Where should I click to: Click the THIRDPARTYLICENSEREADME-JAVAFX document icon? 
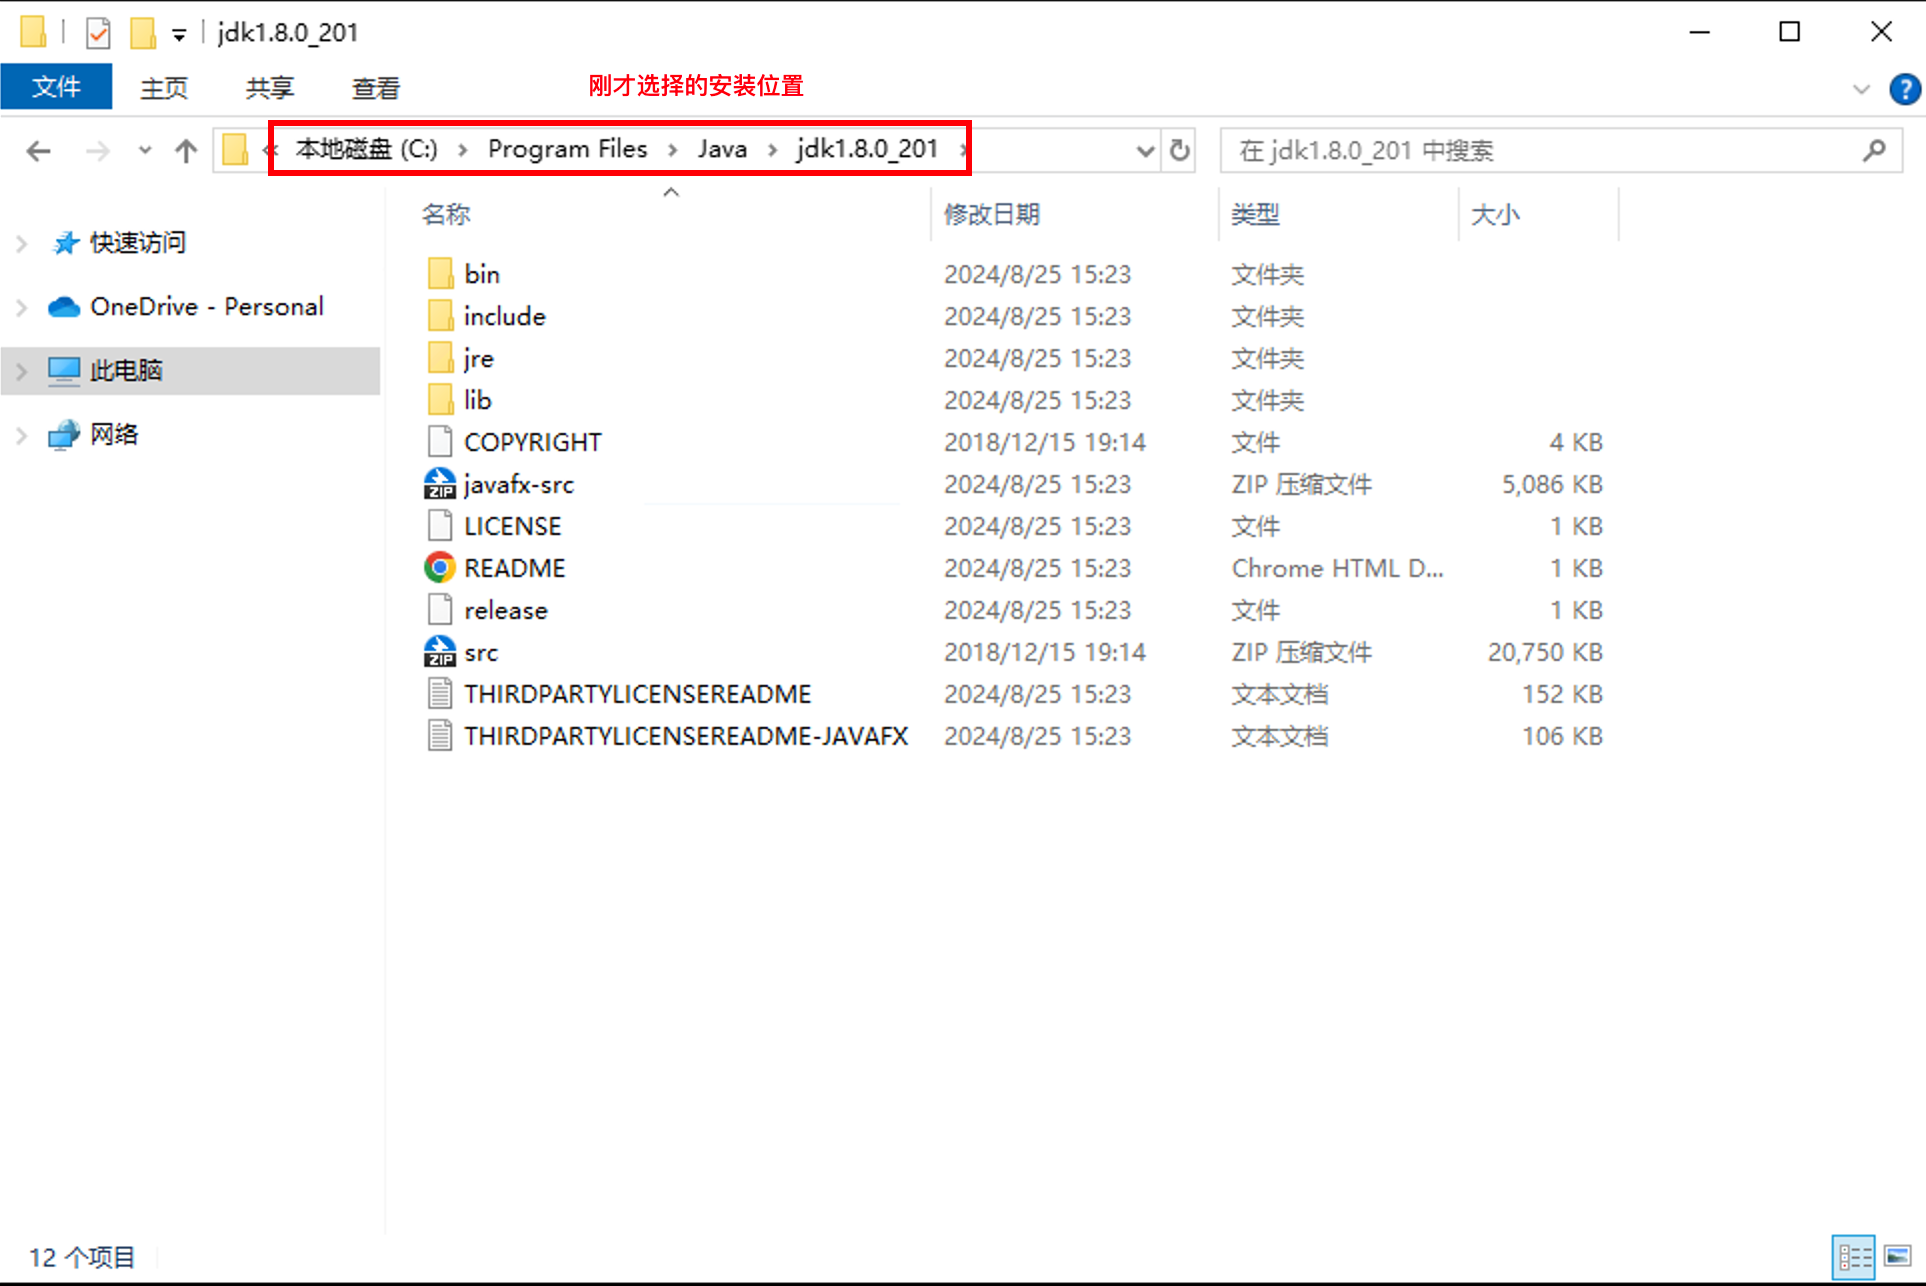click(x=440, y=736)
